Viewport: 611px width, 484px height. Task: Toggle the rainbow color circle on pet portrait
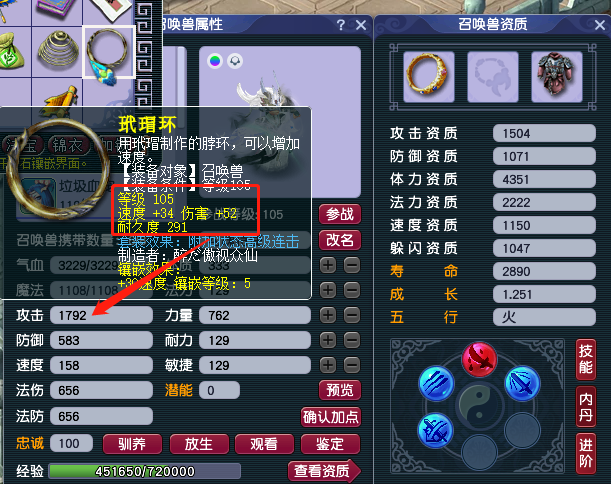pos(215,61)
